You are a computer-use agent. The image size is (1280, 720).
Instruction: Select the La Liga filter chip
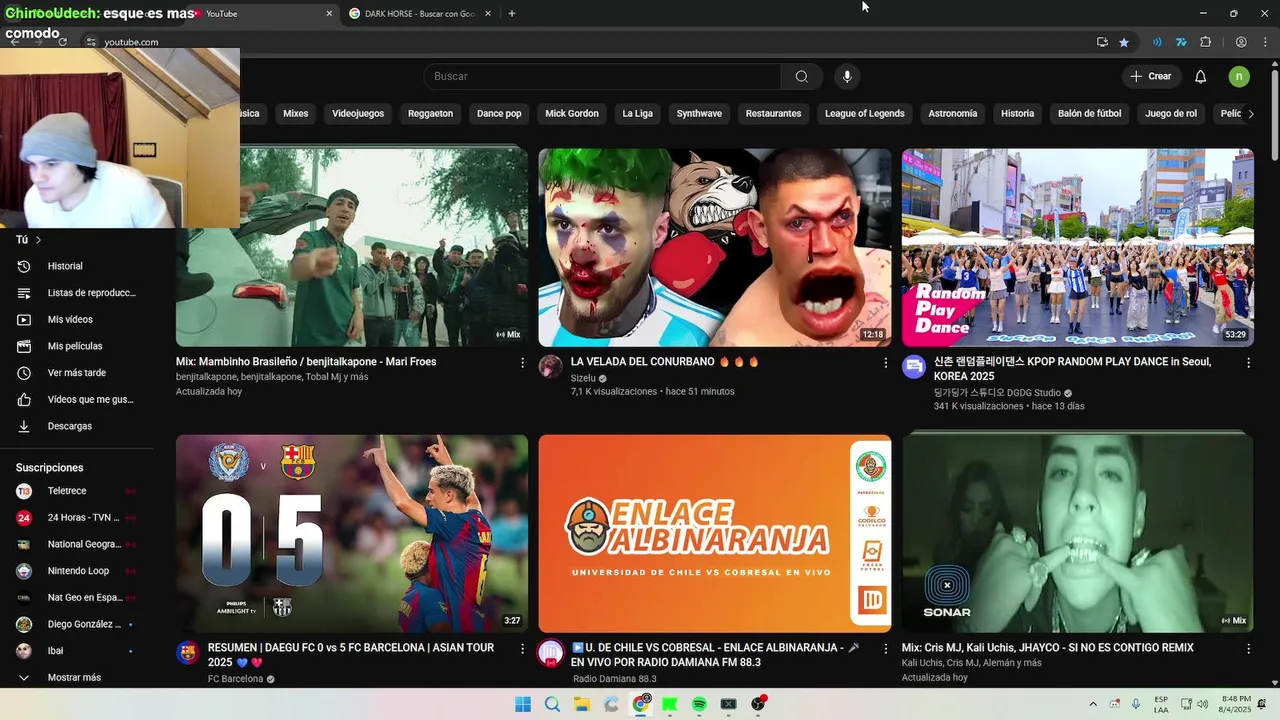(637, 113)
